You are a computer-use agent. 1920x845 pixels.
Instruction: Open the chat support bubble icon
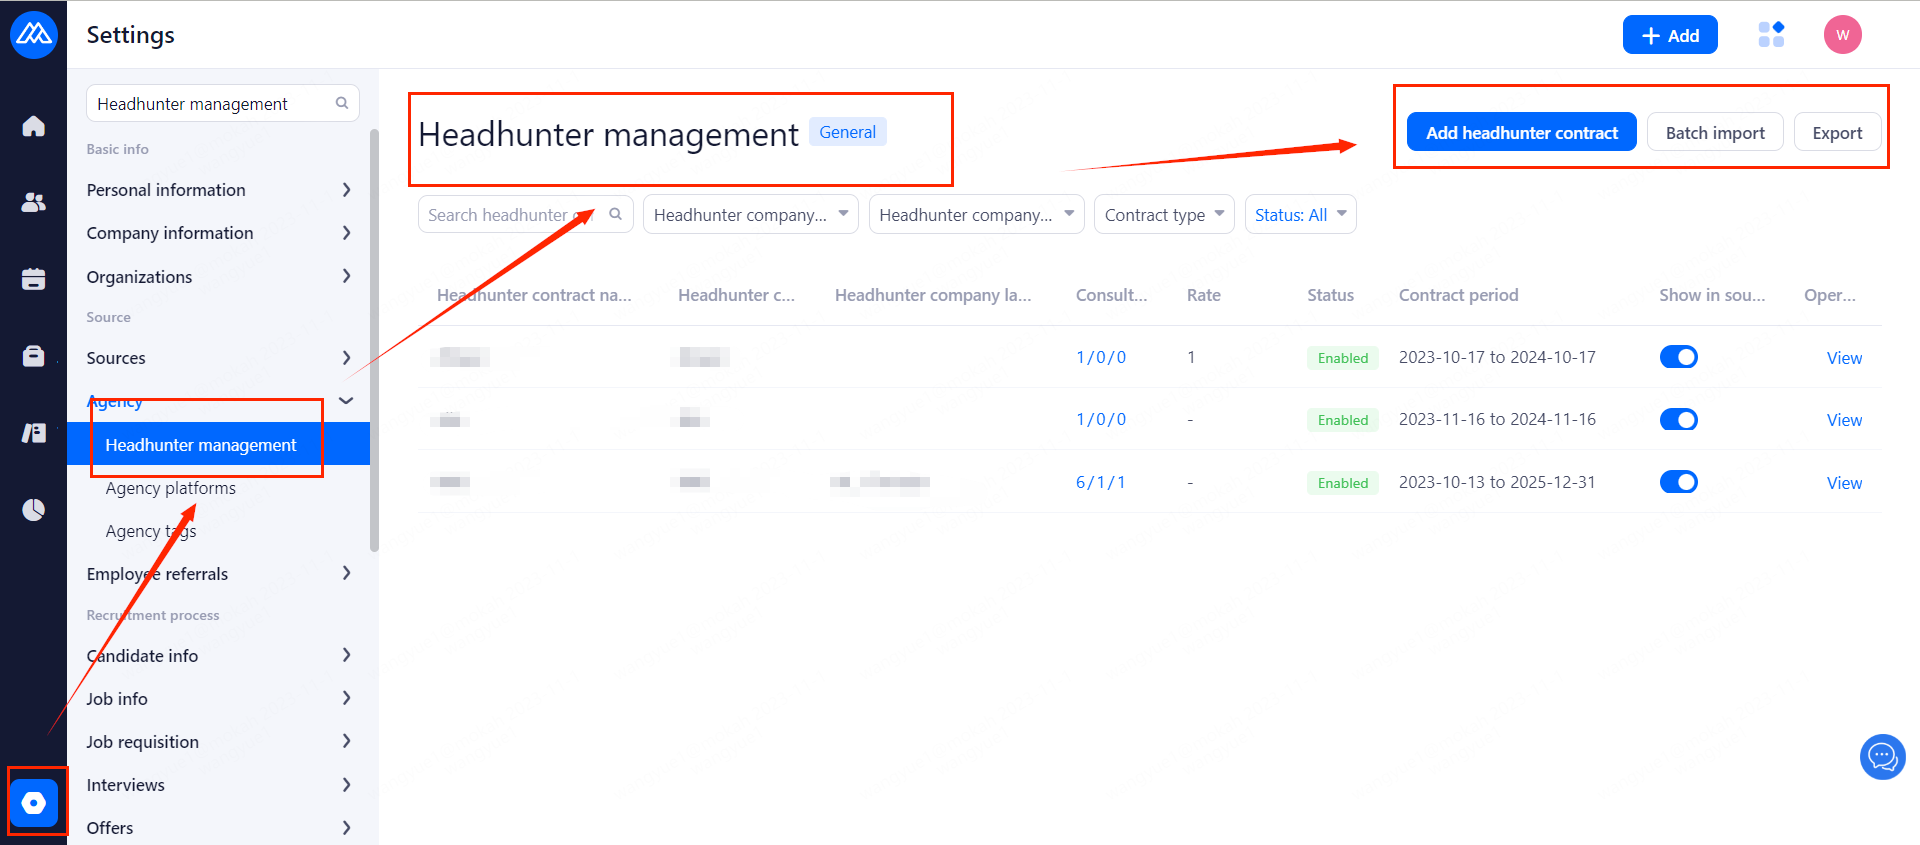1882,757
